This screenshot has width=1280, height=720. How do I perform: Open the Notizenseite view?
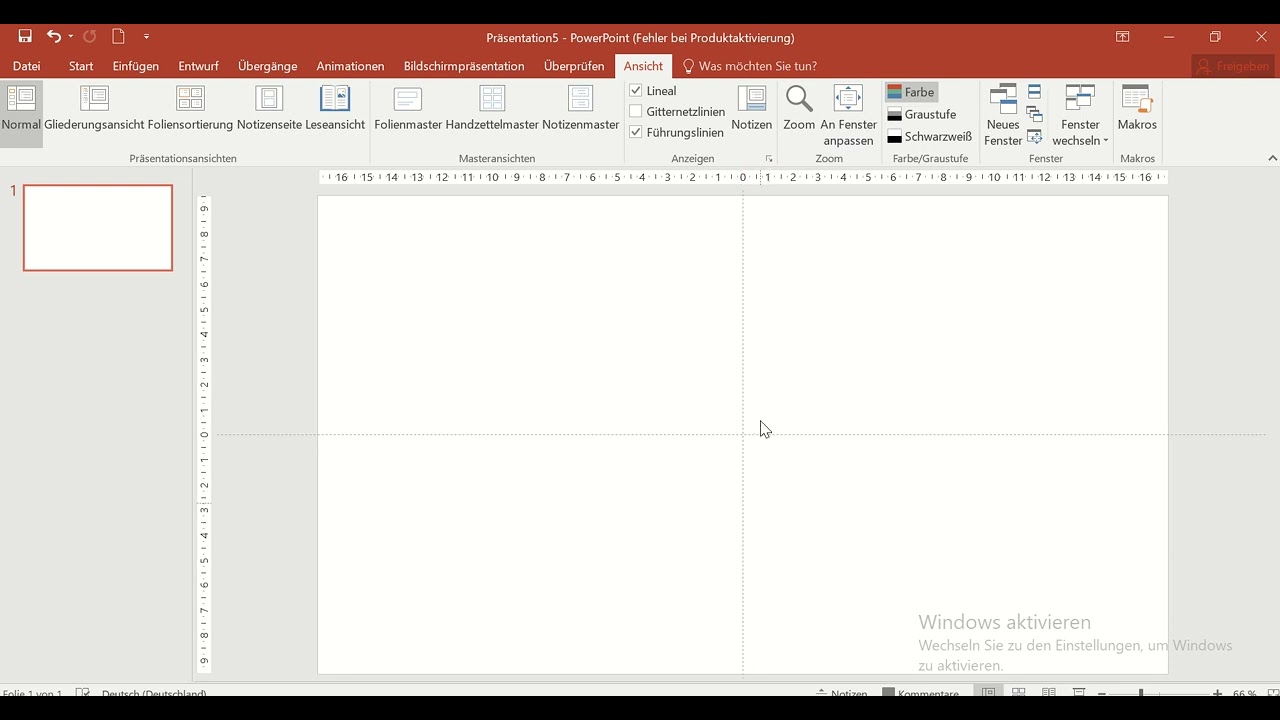click(269, 109)
